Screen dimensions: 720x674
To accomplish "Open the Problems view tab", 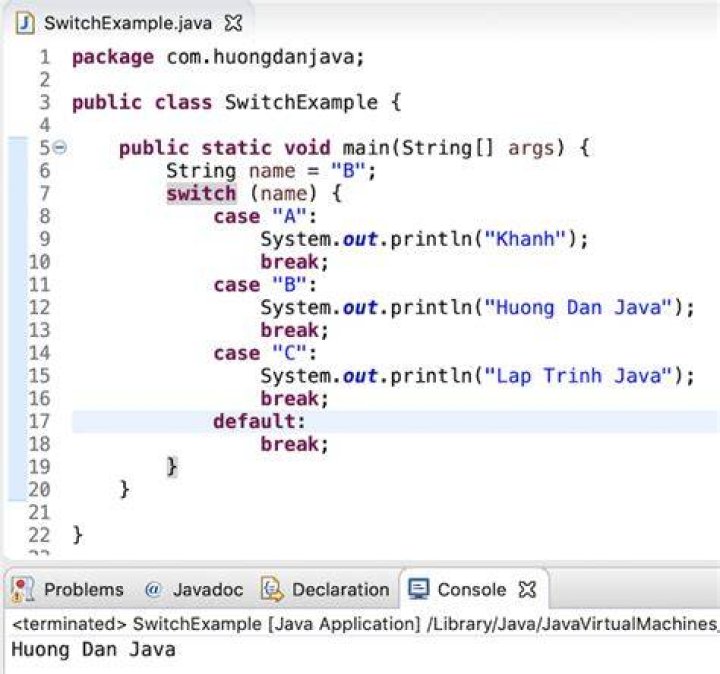I will [84, 590].
